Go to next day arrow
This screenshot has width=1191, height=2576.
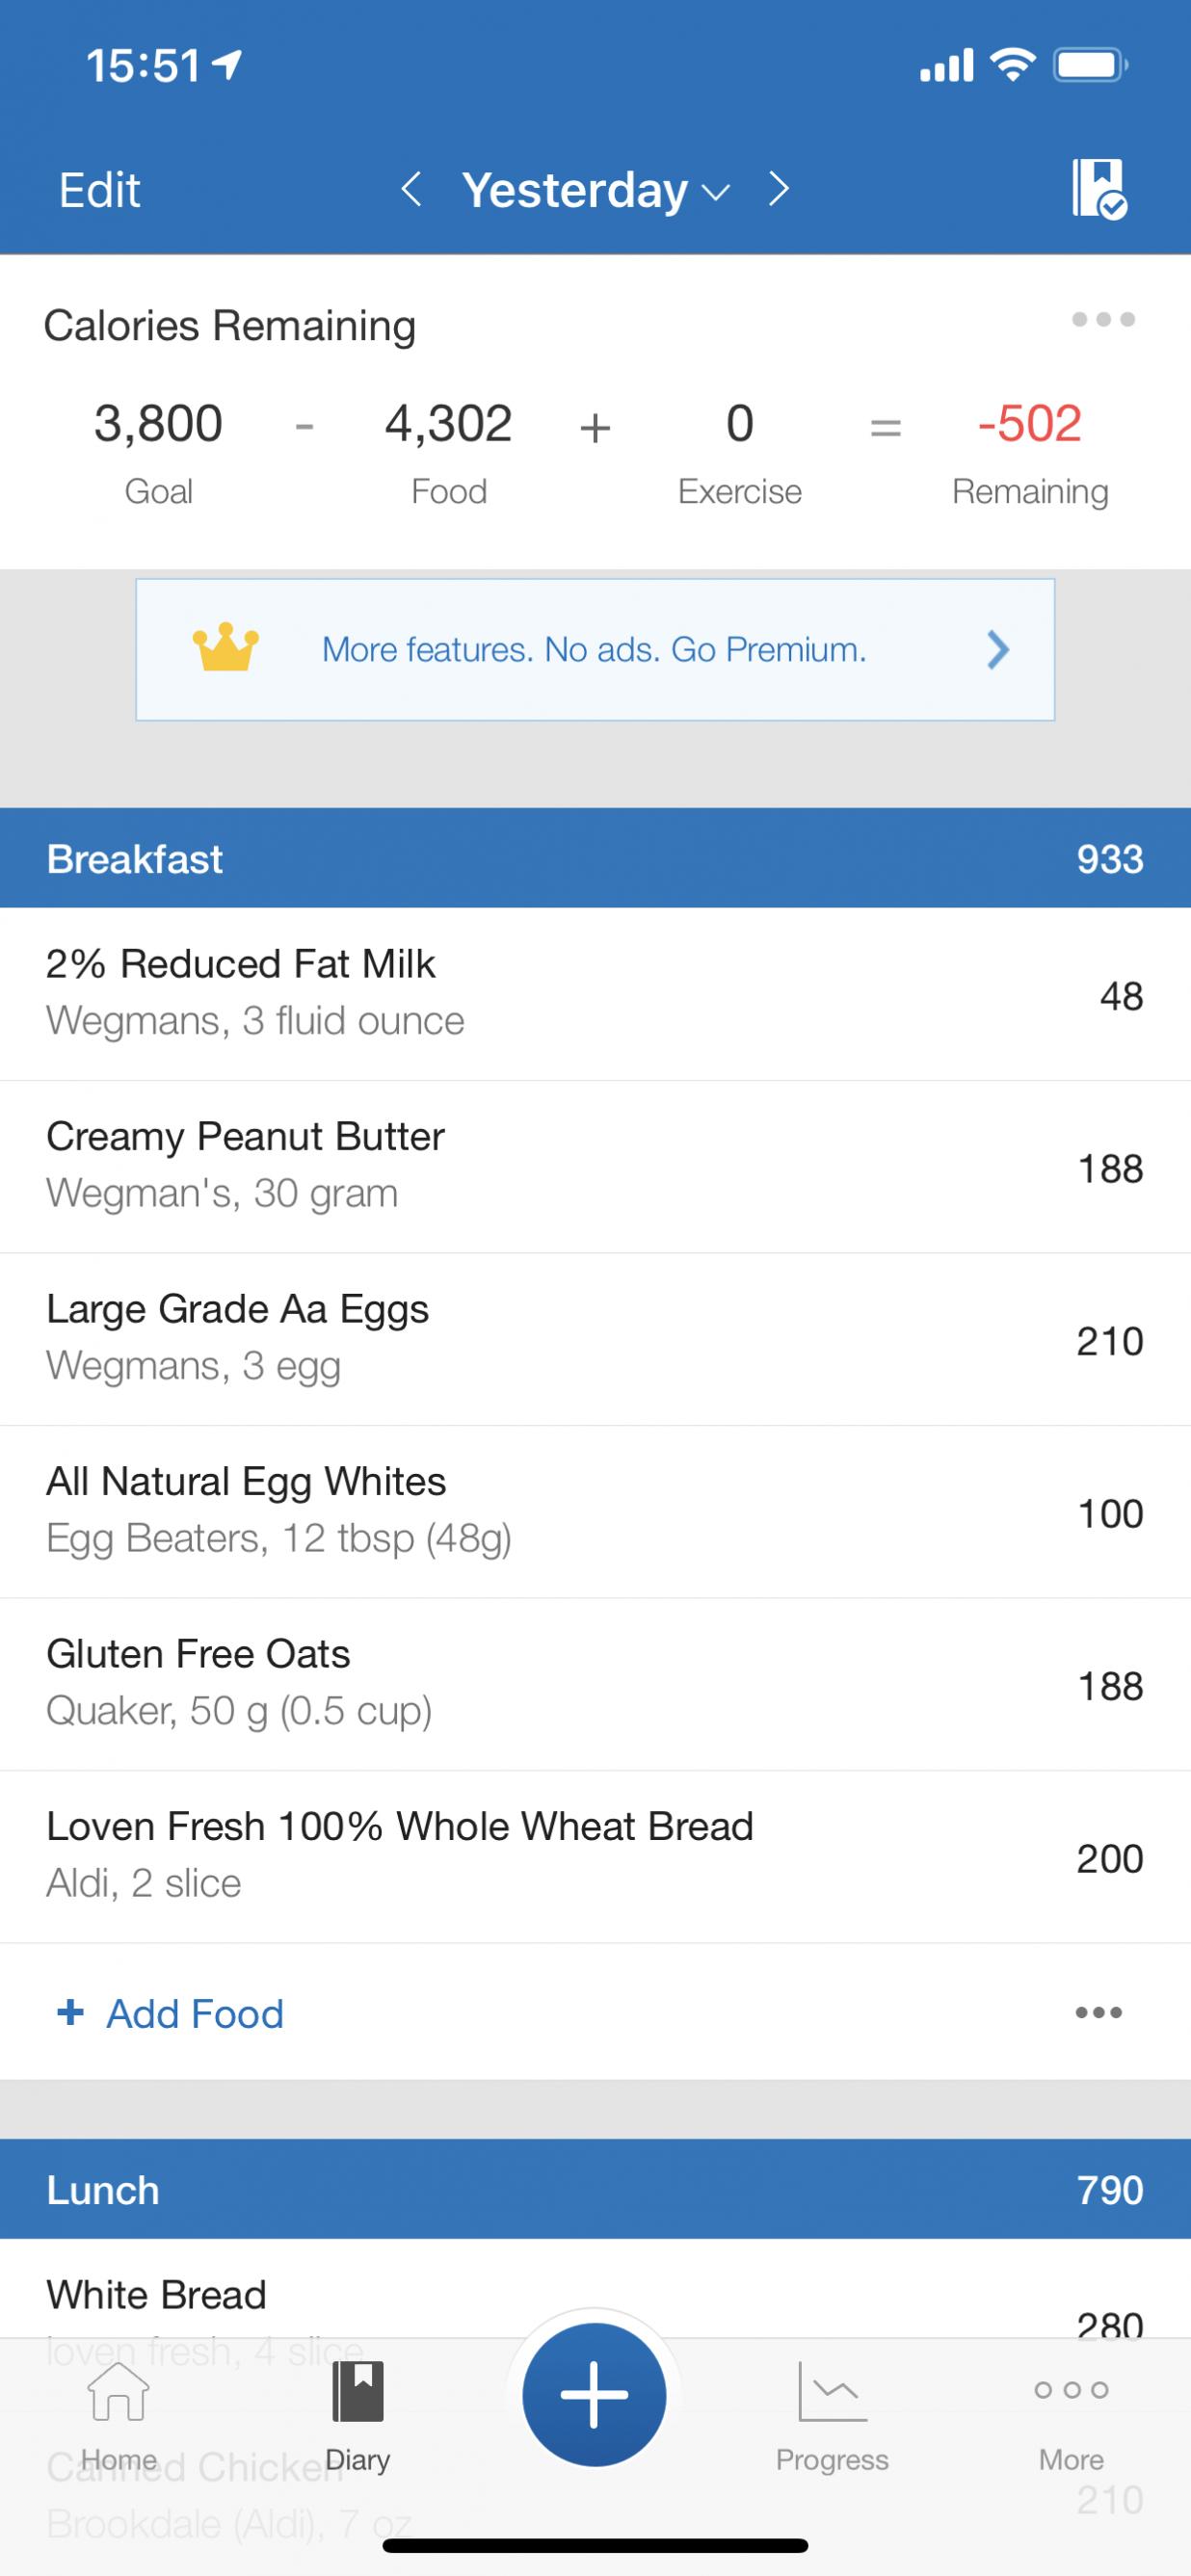tap(779, 188)
